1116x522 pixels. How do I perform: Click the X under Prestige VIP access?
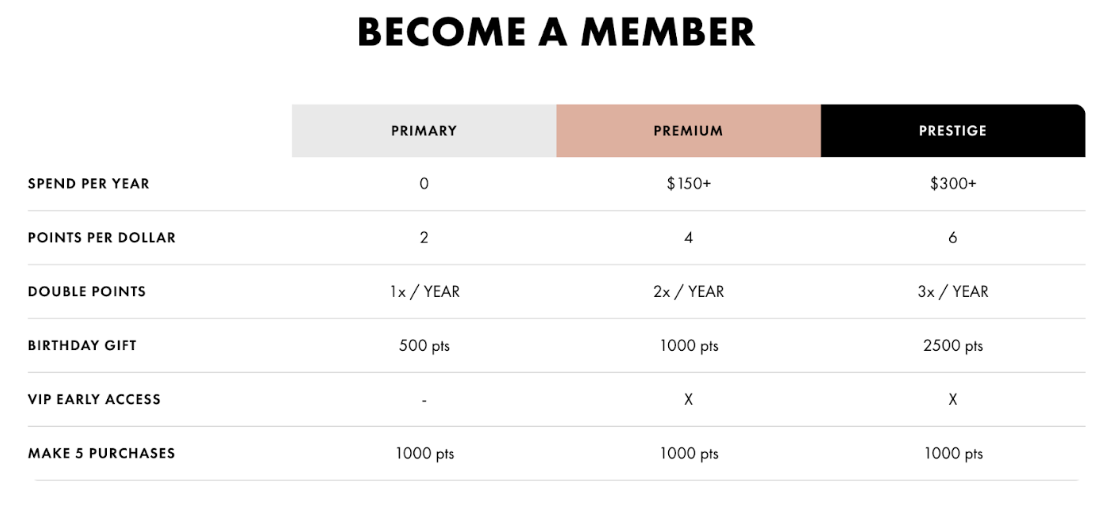click(x=953, y=400)
